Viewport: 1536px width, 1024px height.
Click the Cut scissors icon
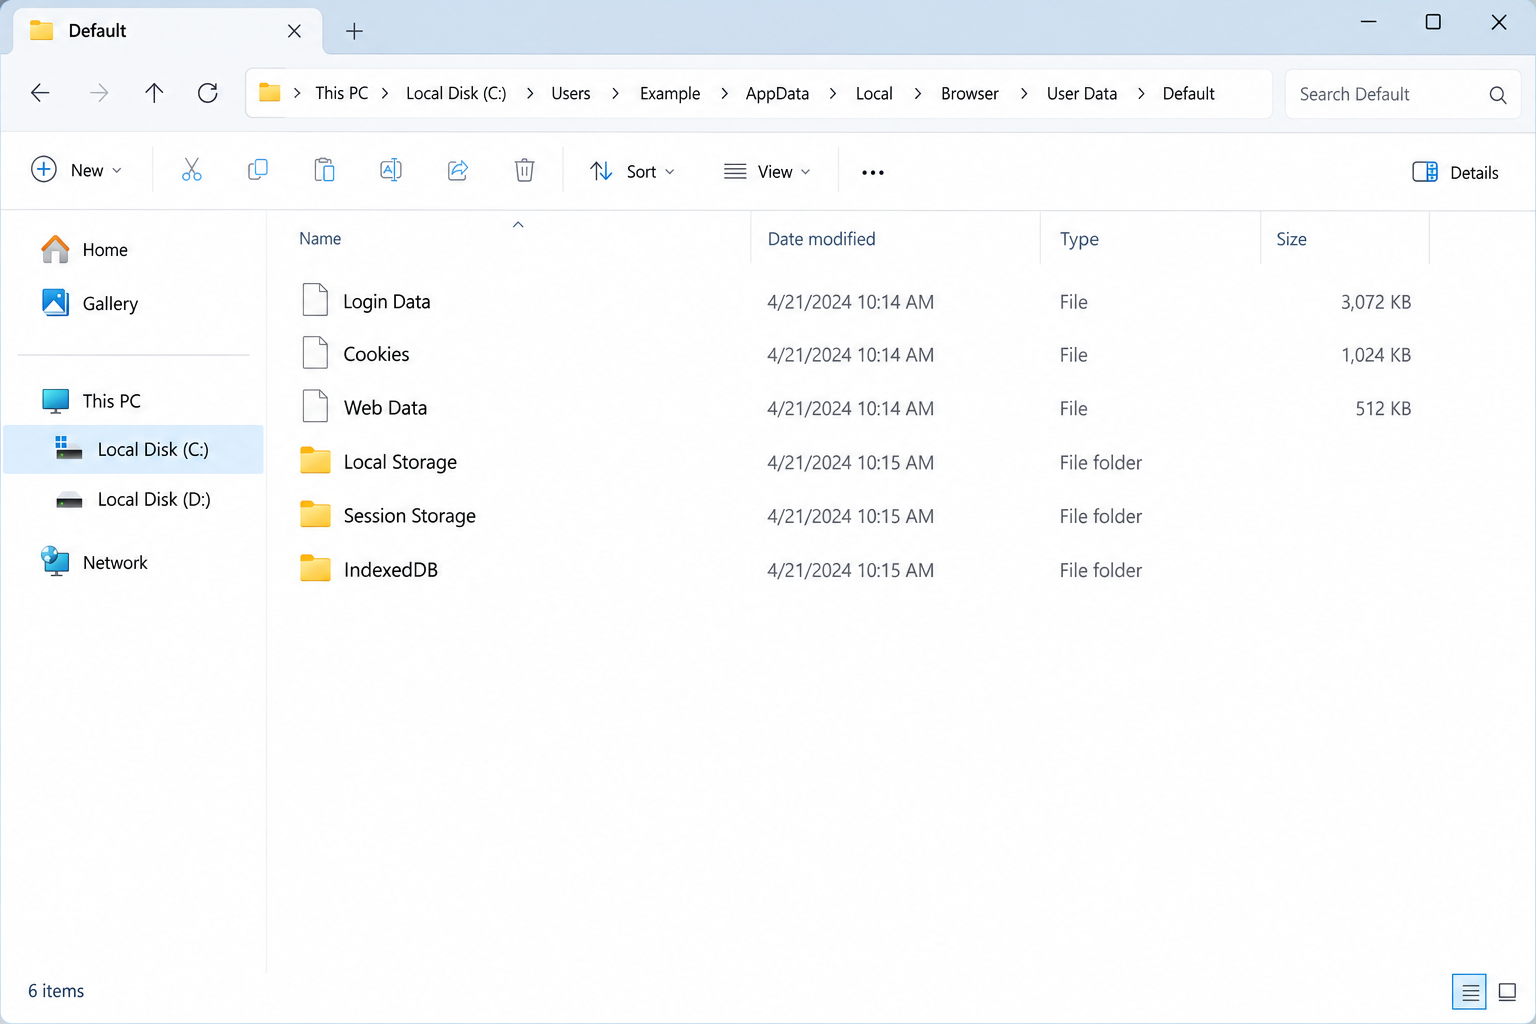coord(191,171)
